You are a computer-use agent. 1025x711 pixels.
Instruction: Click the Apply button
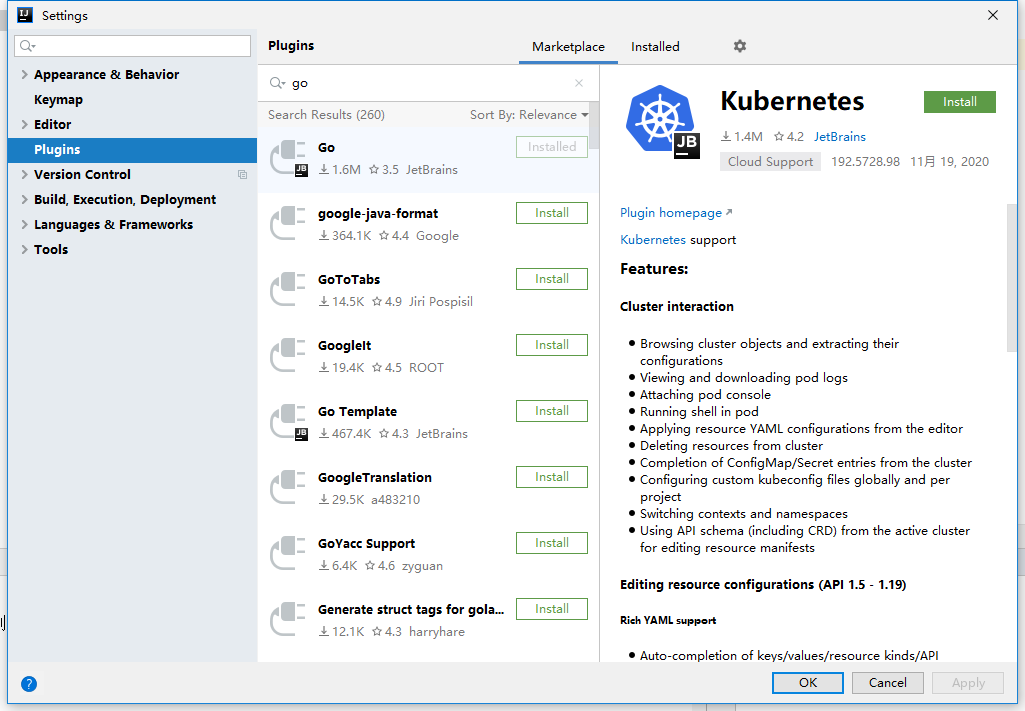click(968, 683)
